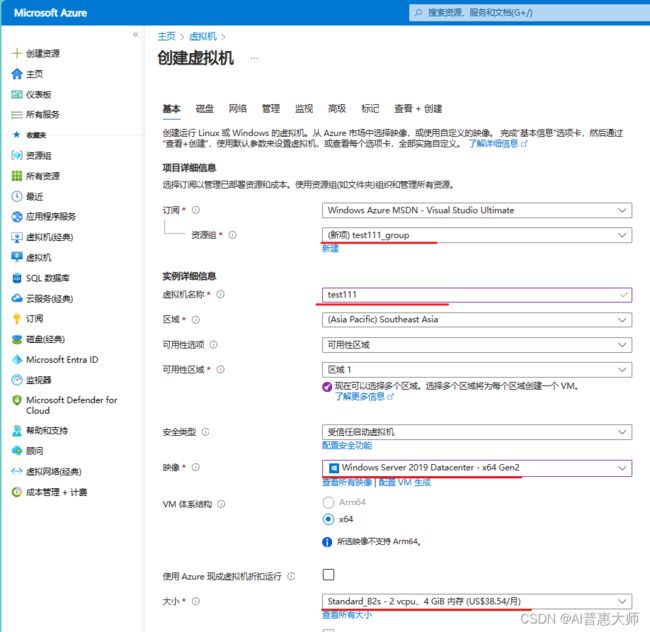Open the All resources grid icon
Image resolution: width=650 pixels, height=632 pixels.
pyautogui.click(x=17, y=176)
